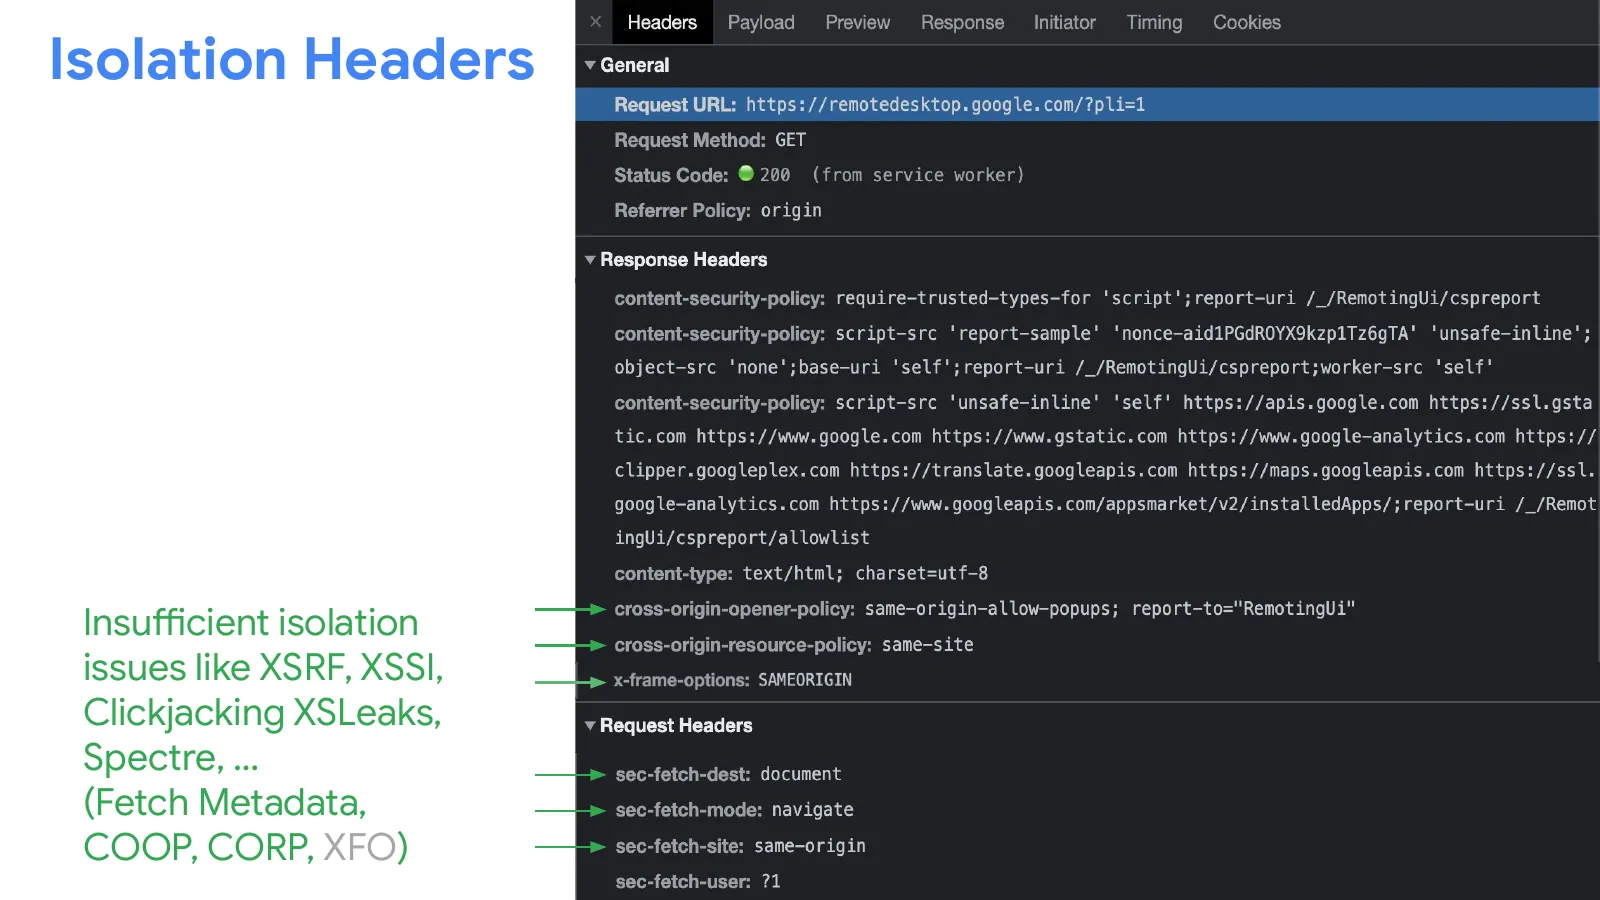
Task: Click the Request Method GET row
Action: [1088, 140]
